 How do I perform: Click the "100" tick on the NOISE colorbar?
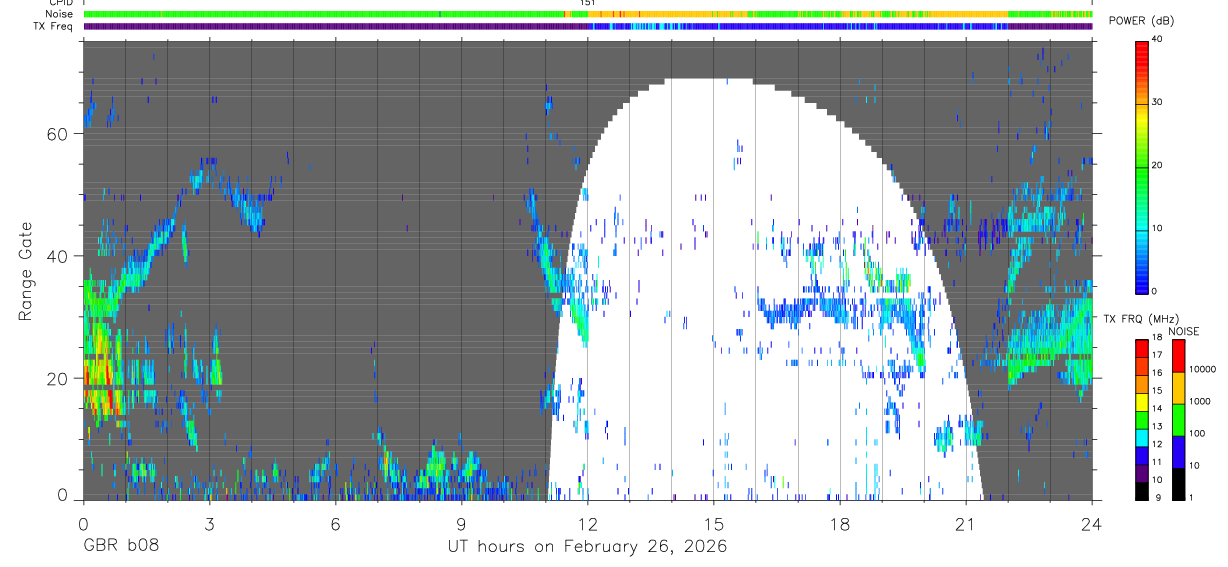(1197, 434)
